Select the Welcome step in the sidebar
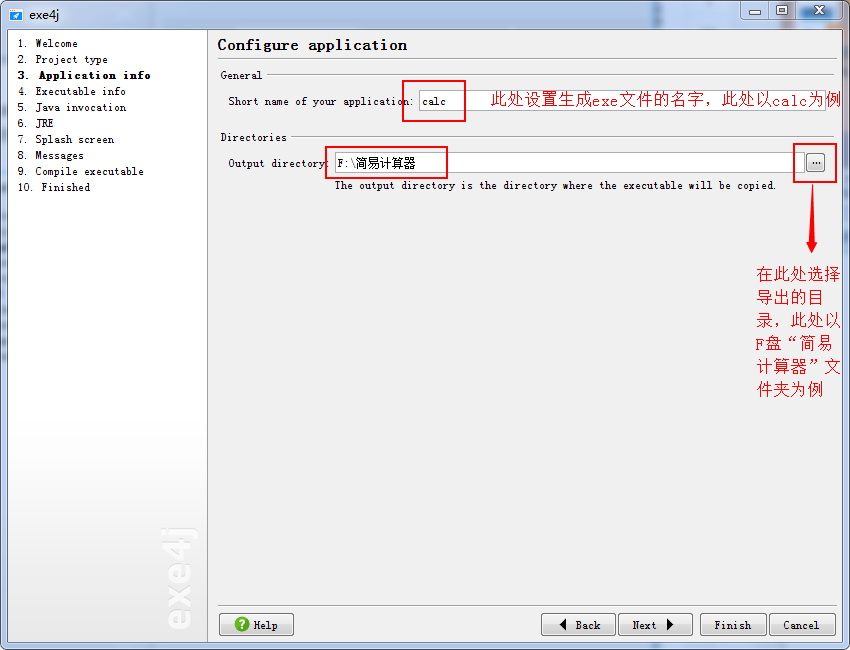 50,43
